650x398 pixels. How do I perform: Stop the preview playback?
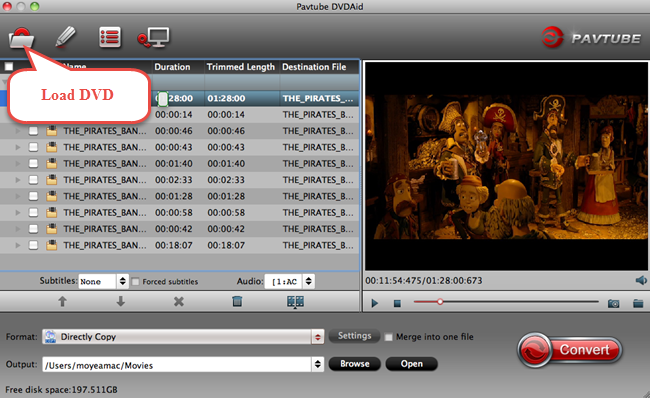coord(397,303)
